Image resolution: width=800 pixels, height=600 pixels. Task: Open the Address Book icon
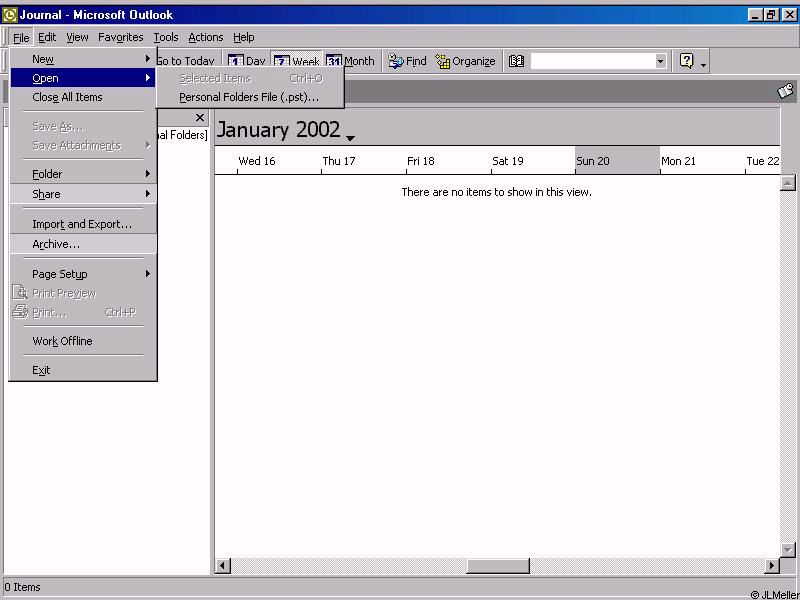click(516, 61)
